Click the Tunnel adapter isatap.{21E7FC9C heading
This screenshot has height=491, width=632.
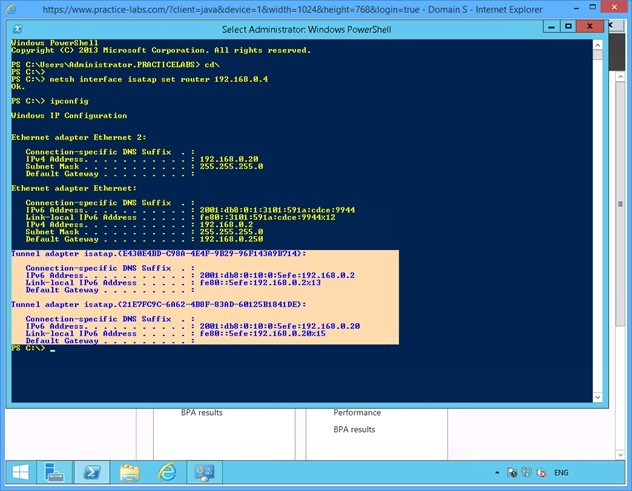(x=158, y=304)
